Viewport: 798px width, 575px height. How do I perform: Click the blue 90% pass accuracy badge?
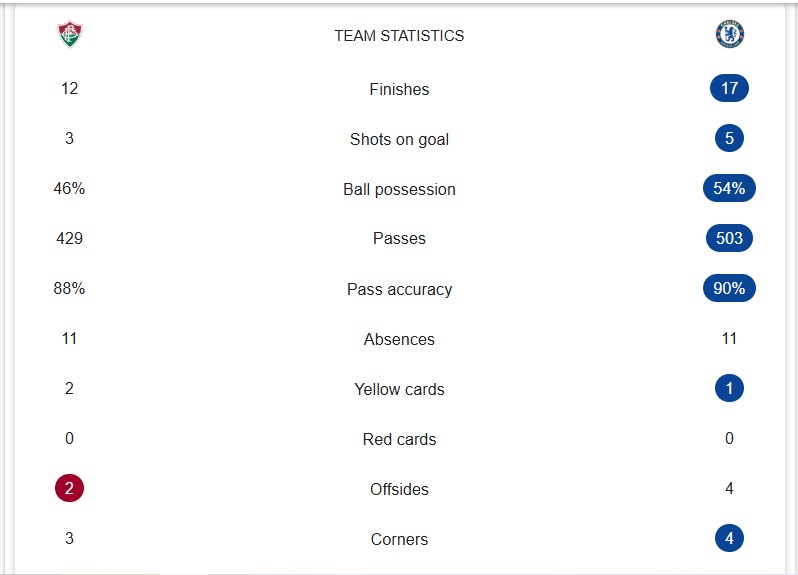click(729, 288)
